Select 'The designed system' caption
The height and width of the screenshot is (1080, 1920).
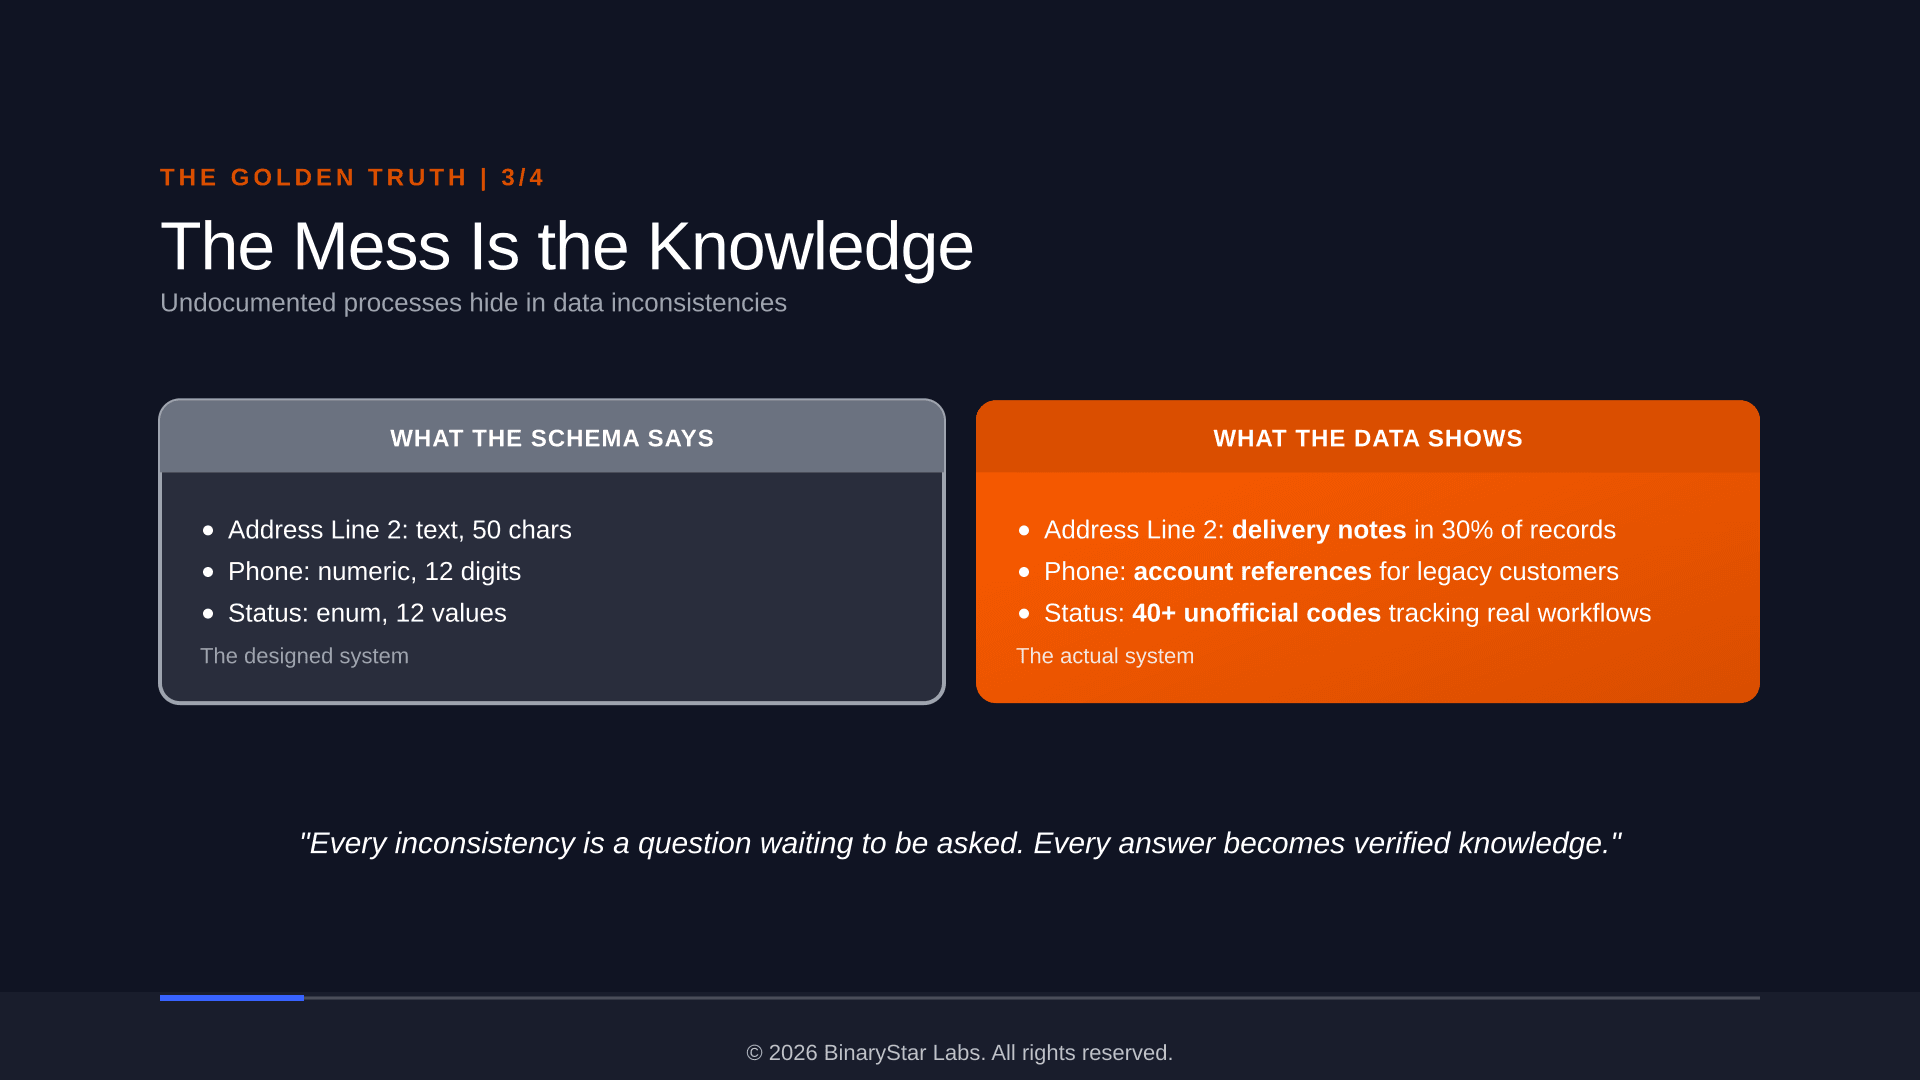[x=304, y=656]
